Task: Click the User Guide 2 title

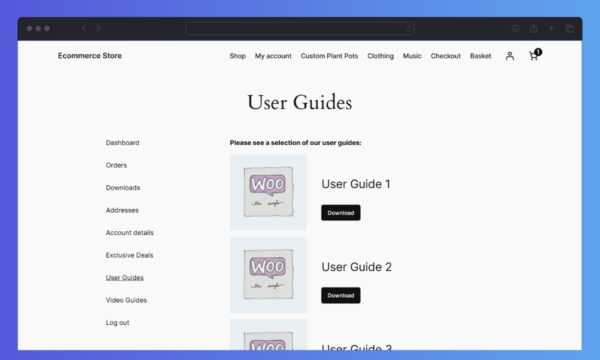Action: coord(357,267)
